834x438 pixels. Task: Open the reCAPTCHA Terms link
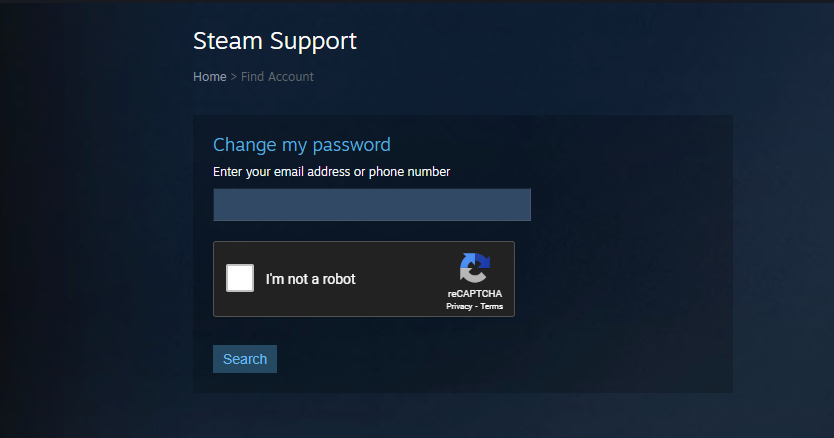pos(491,307)
